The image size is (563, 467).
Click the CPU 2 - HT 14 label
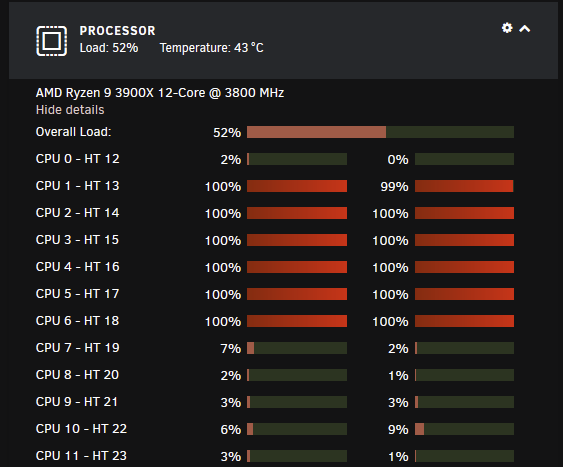78,213
